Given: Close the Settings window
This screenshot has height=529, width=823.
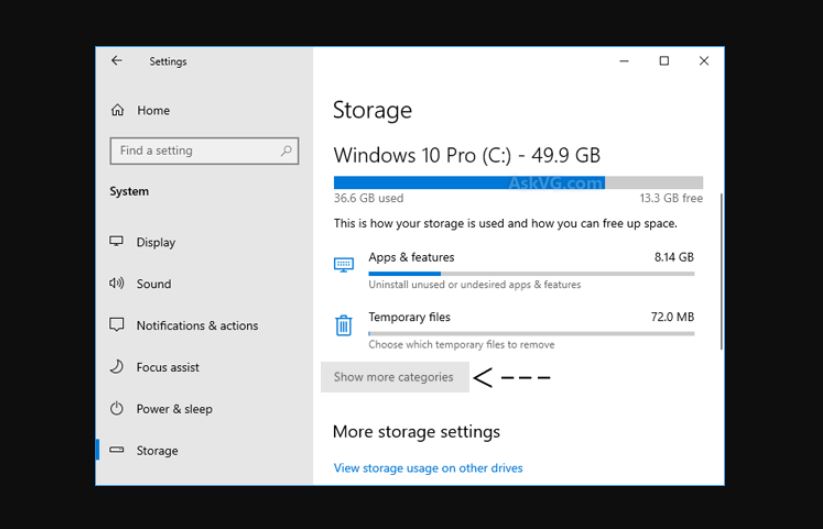Looking at the screenshot, I should (704, 61).
